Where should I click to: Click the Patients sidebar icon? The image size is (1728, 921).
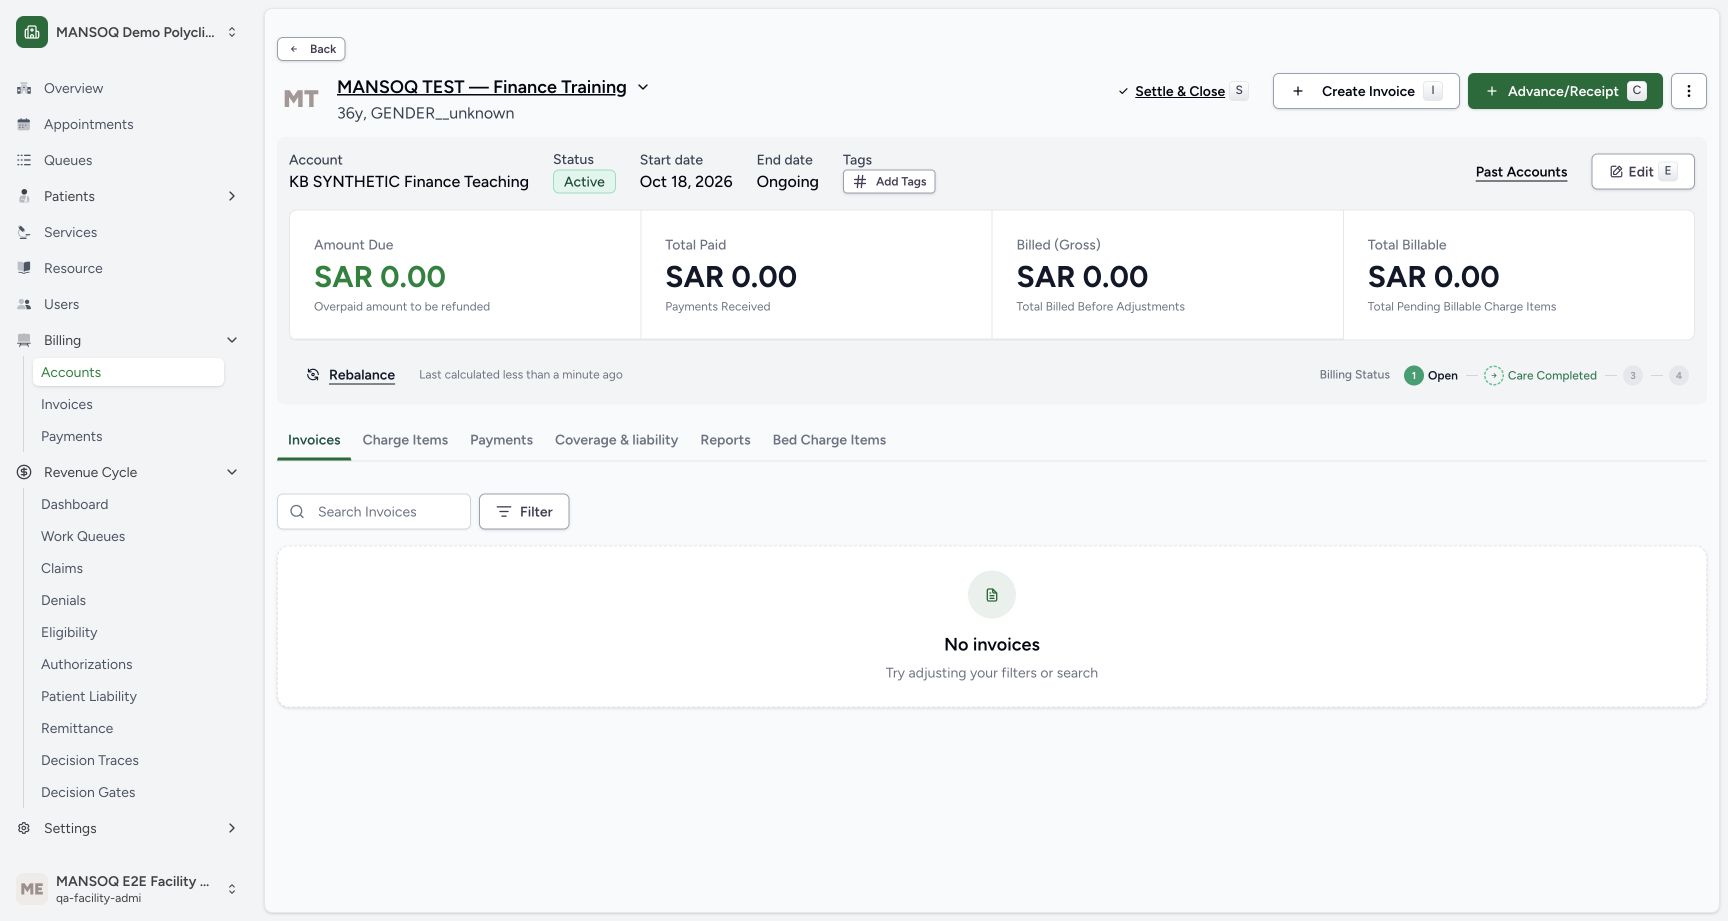click(x=24, y=196)
